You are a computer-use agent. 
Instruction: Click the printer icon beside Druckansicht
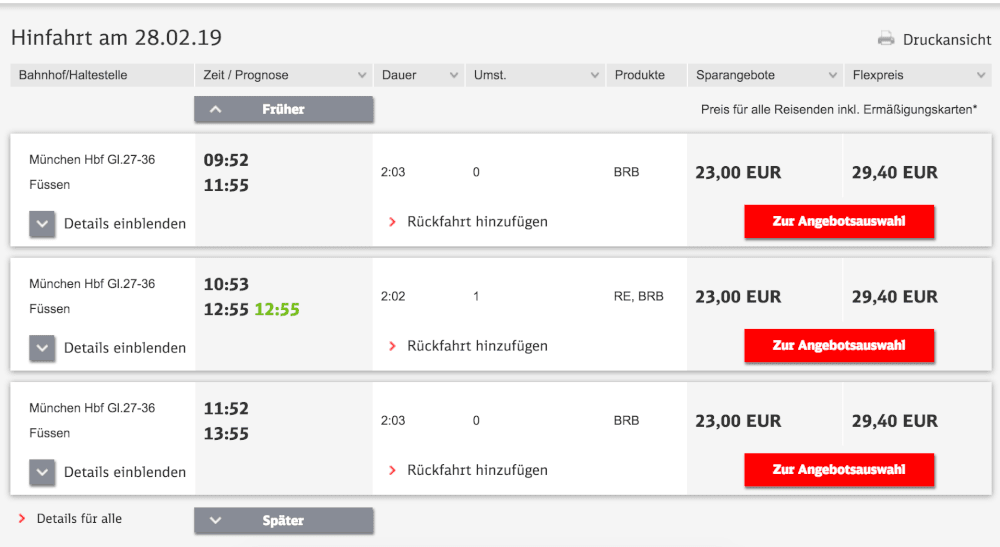coord(886,40)
